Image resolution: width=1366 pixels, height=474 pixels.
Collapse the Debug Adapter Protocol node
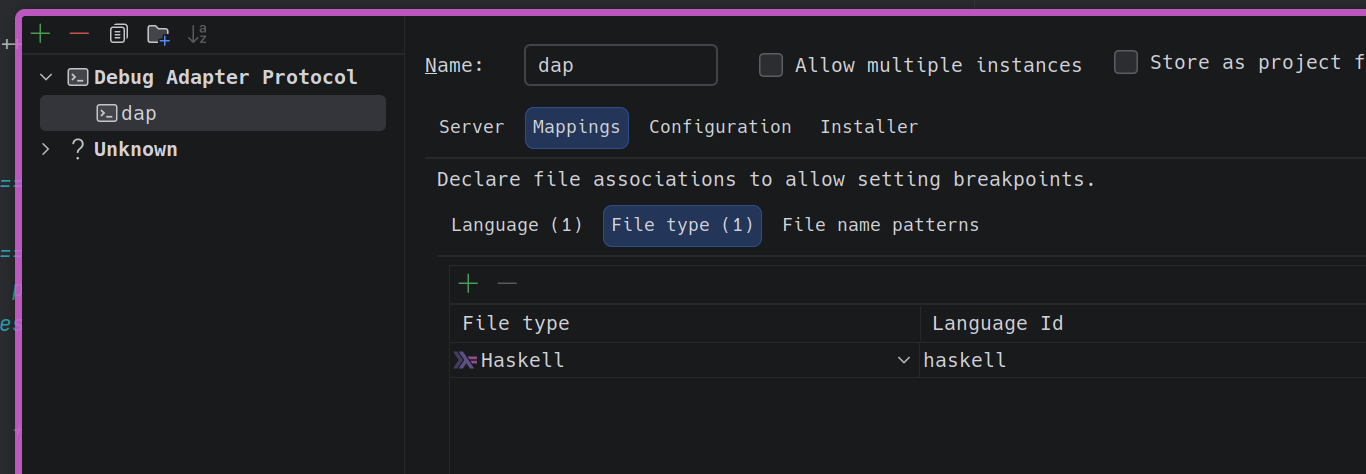click(x=46, y=77)
